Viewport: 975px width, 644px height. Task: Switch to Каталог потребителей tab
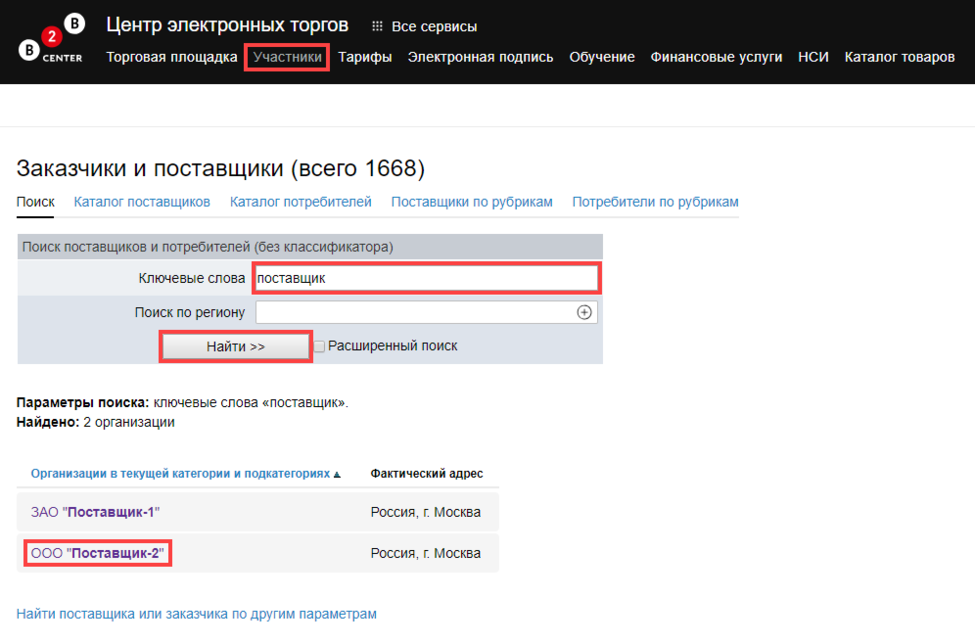(300, 202)
